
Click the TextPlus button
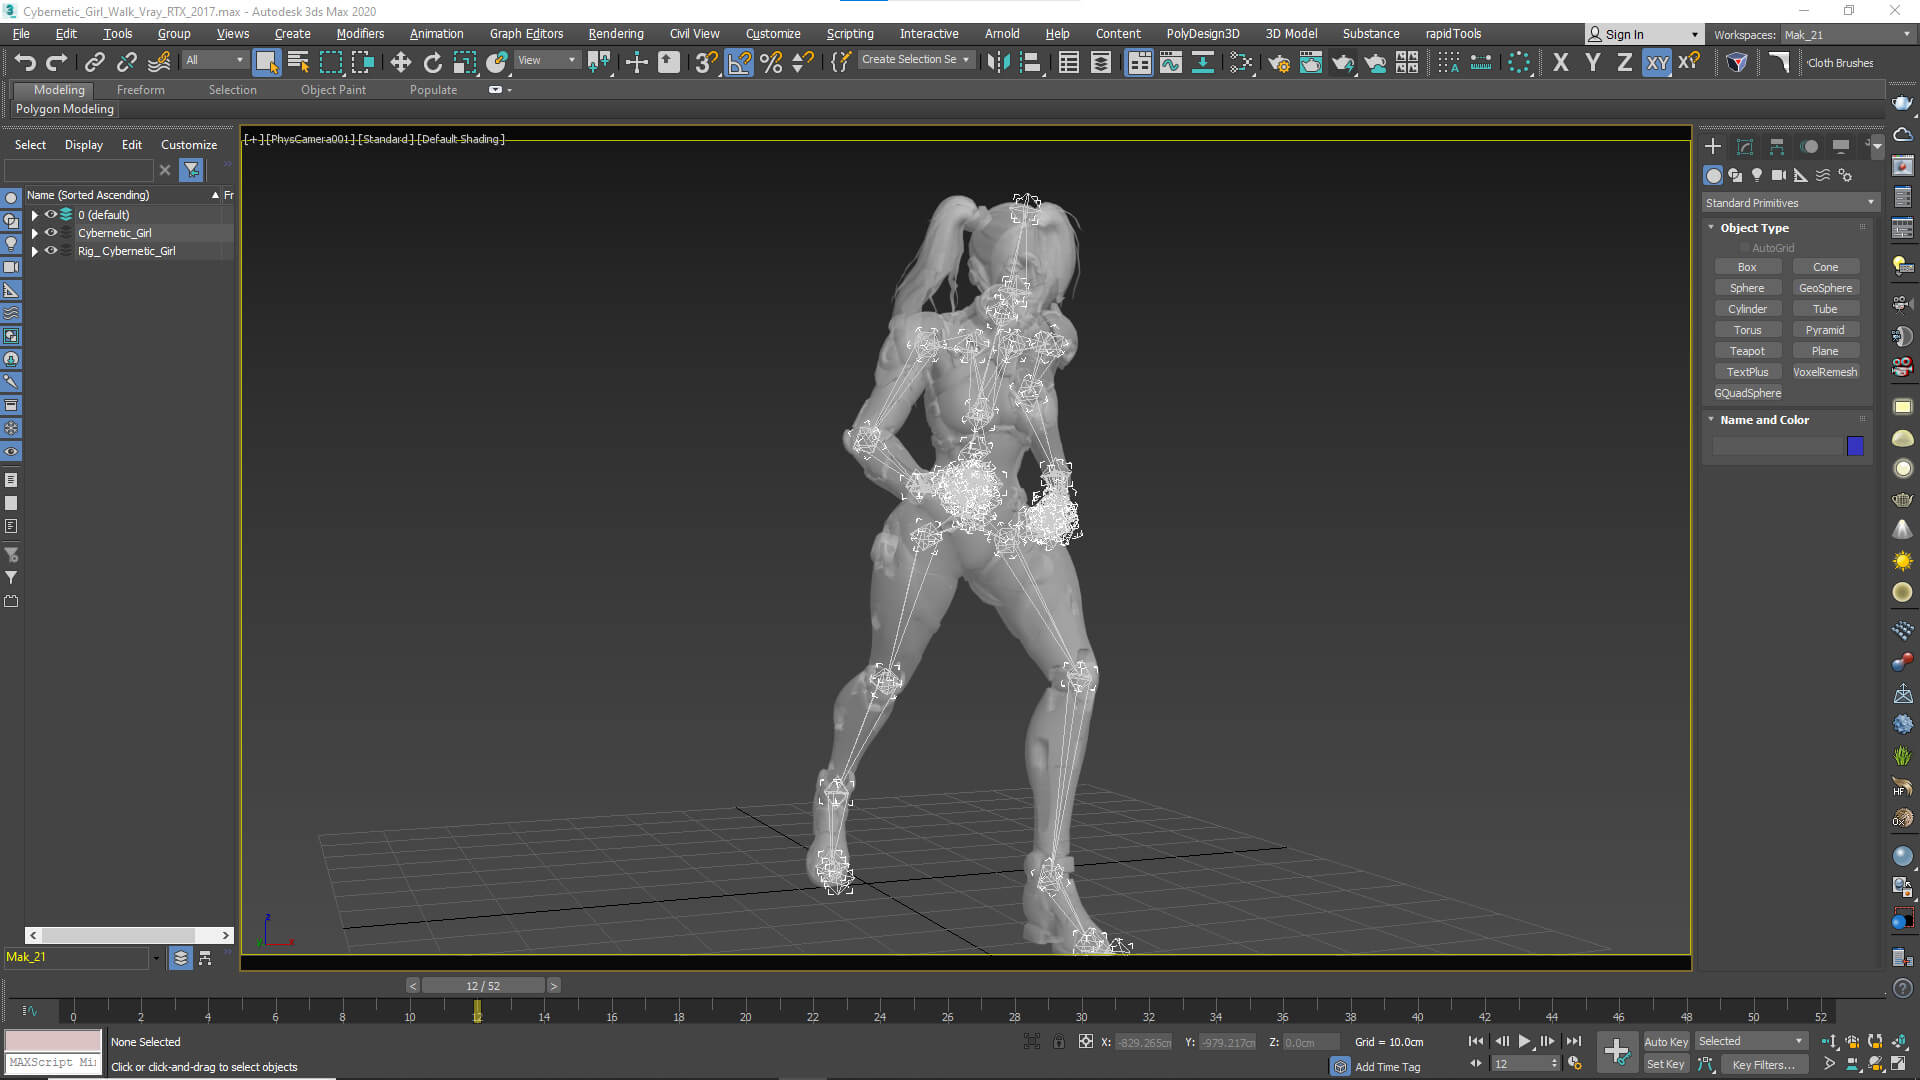tap(1747, 372)
